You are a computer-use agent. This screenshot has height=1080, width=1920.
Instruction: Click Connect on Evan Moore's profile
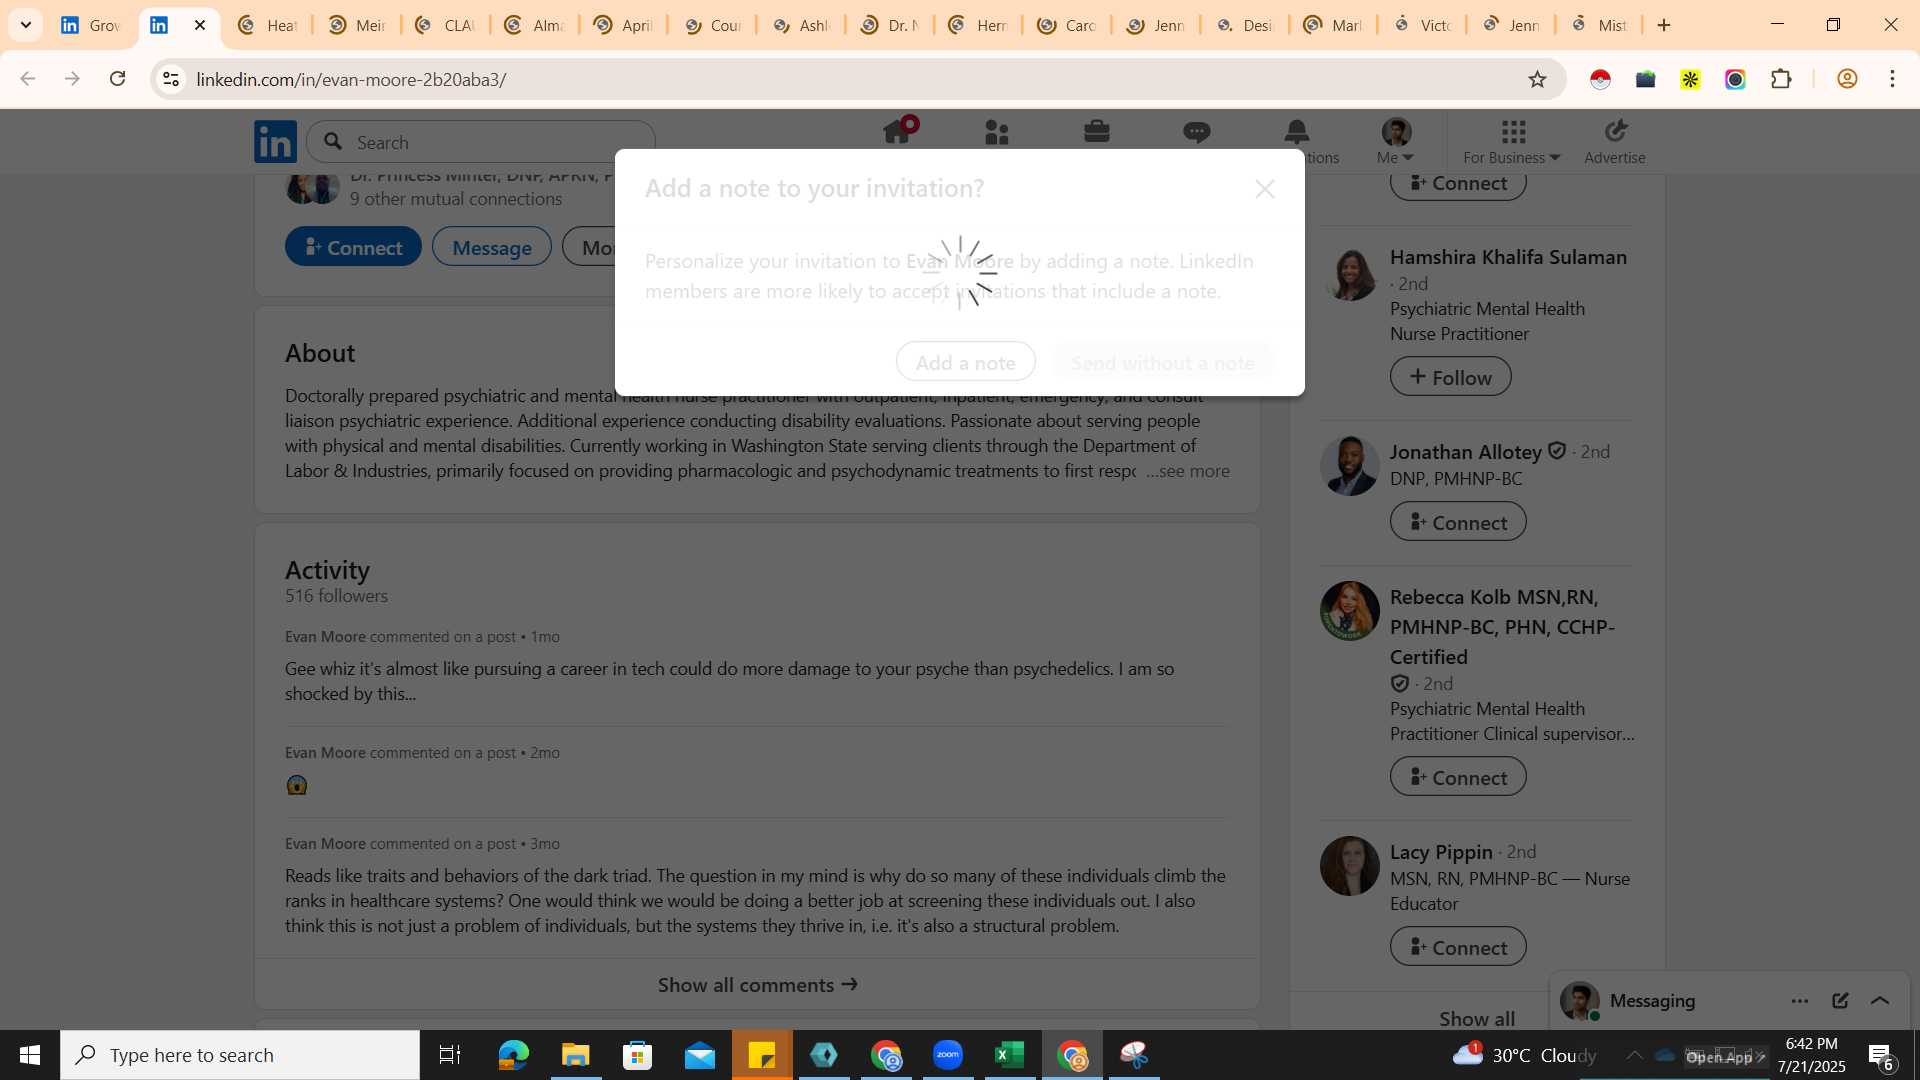pyautogui.click(x=353, y=247)
